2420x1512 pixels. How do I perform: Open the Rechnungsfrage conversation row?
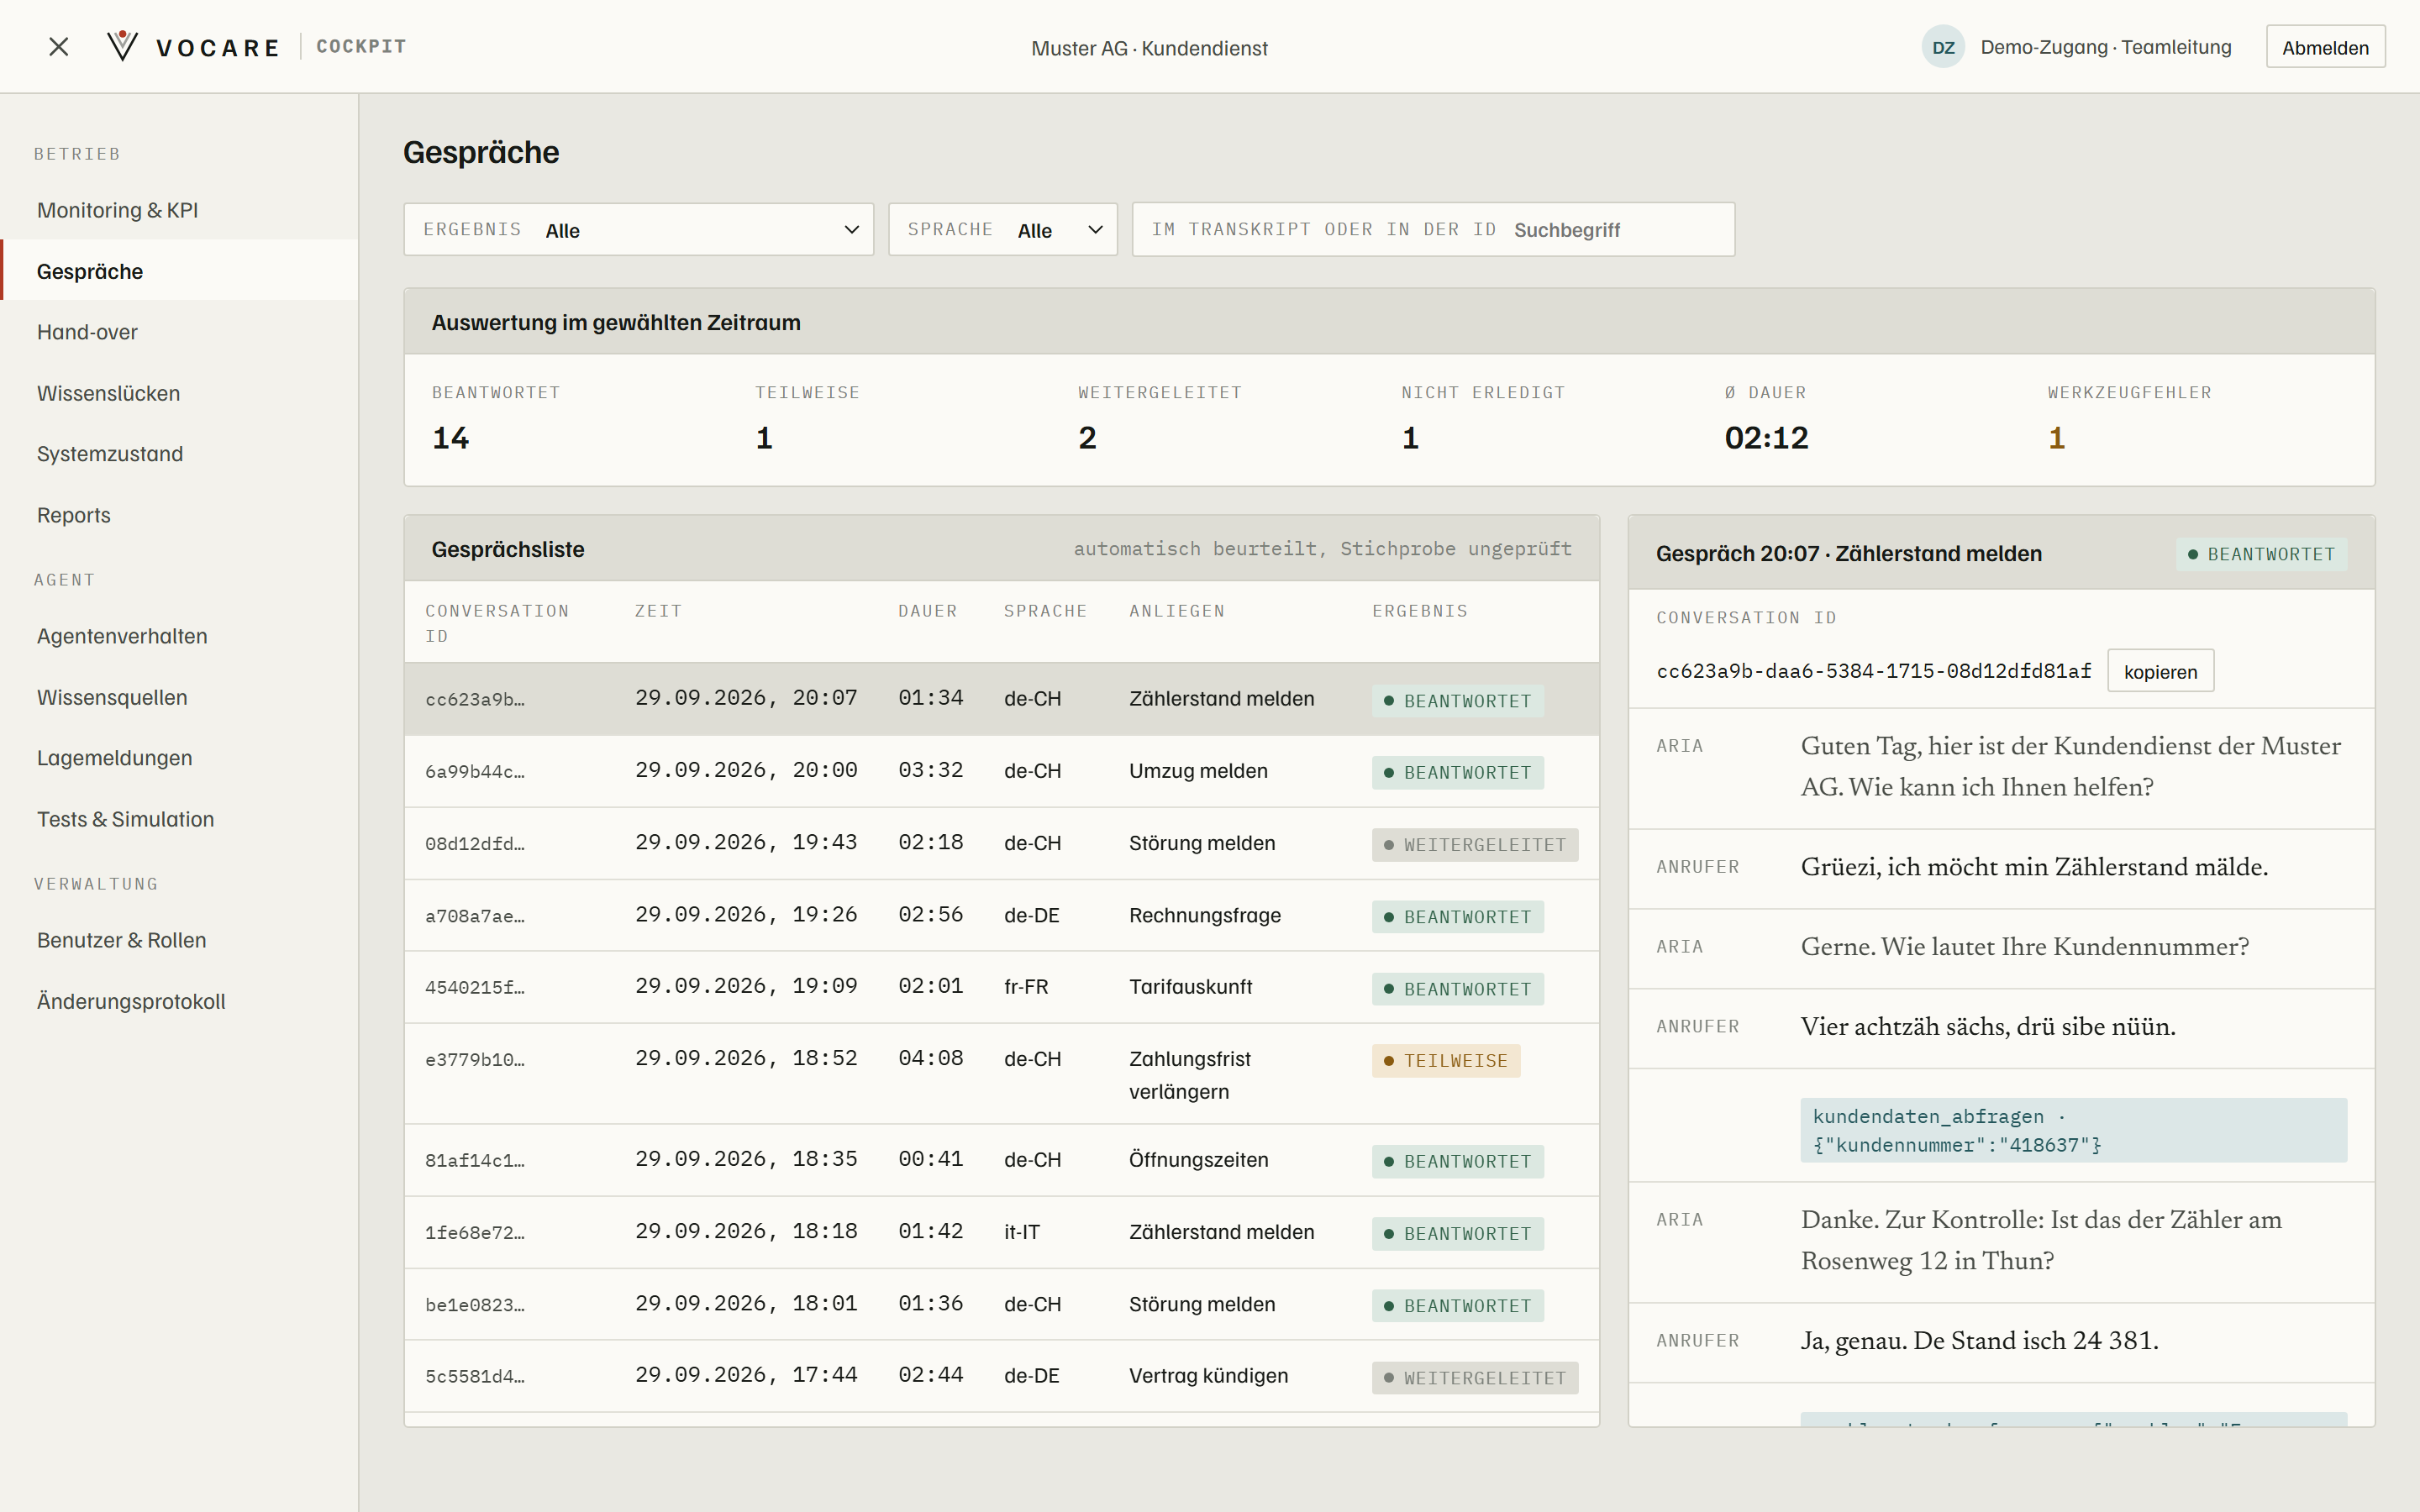(x=1001, y=915)
